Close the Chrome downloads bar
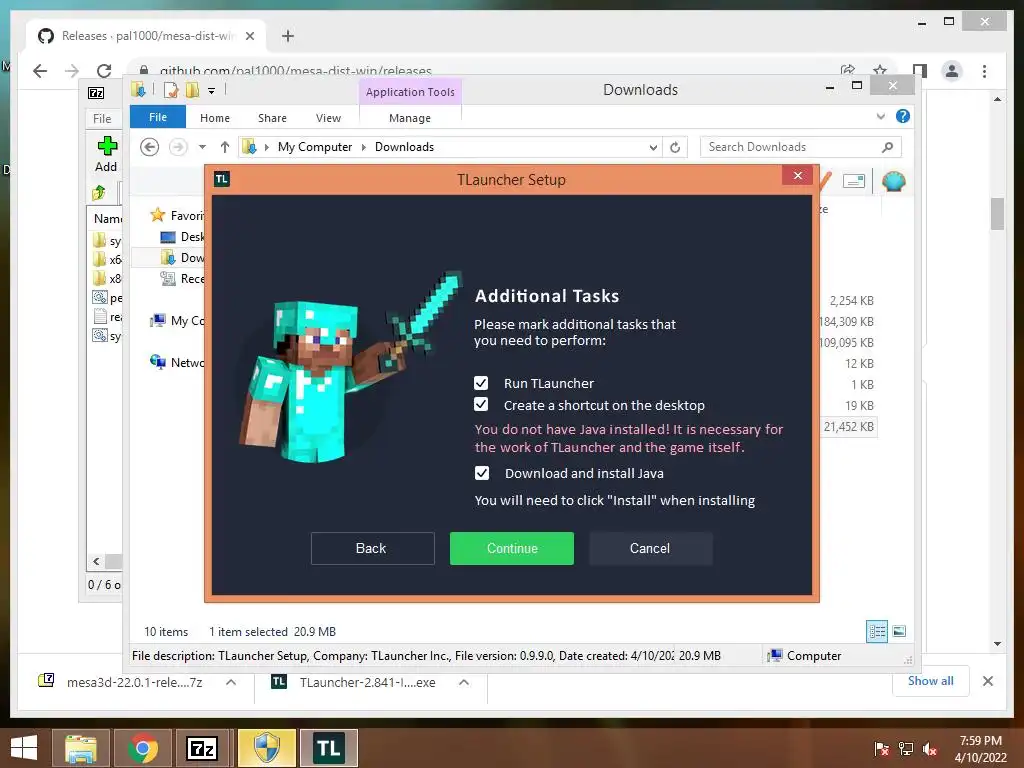Screen dimensions: 1024x768 click(x=987, y=681)
